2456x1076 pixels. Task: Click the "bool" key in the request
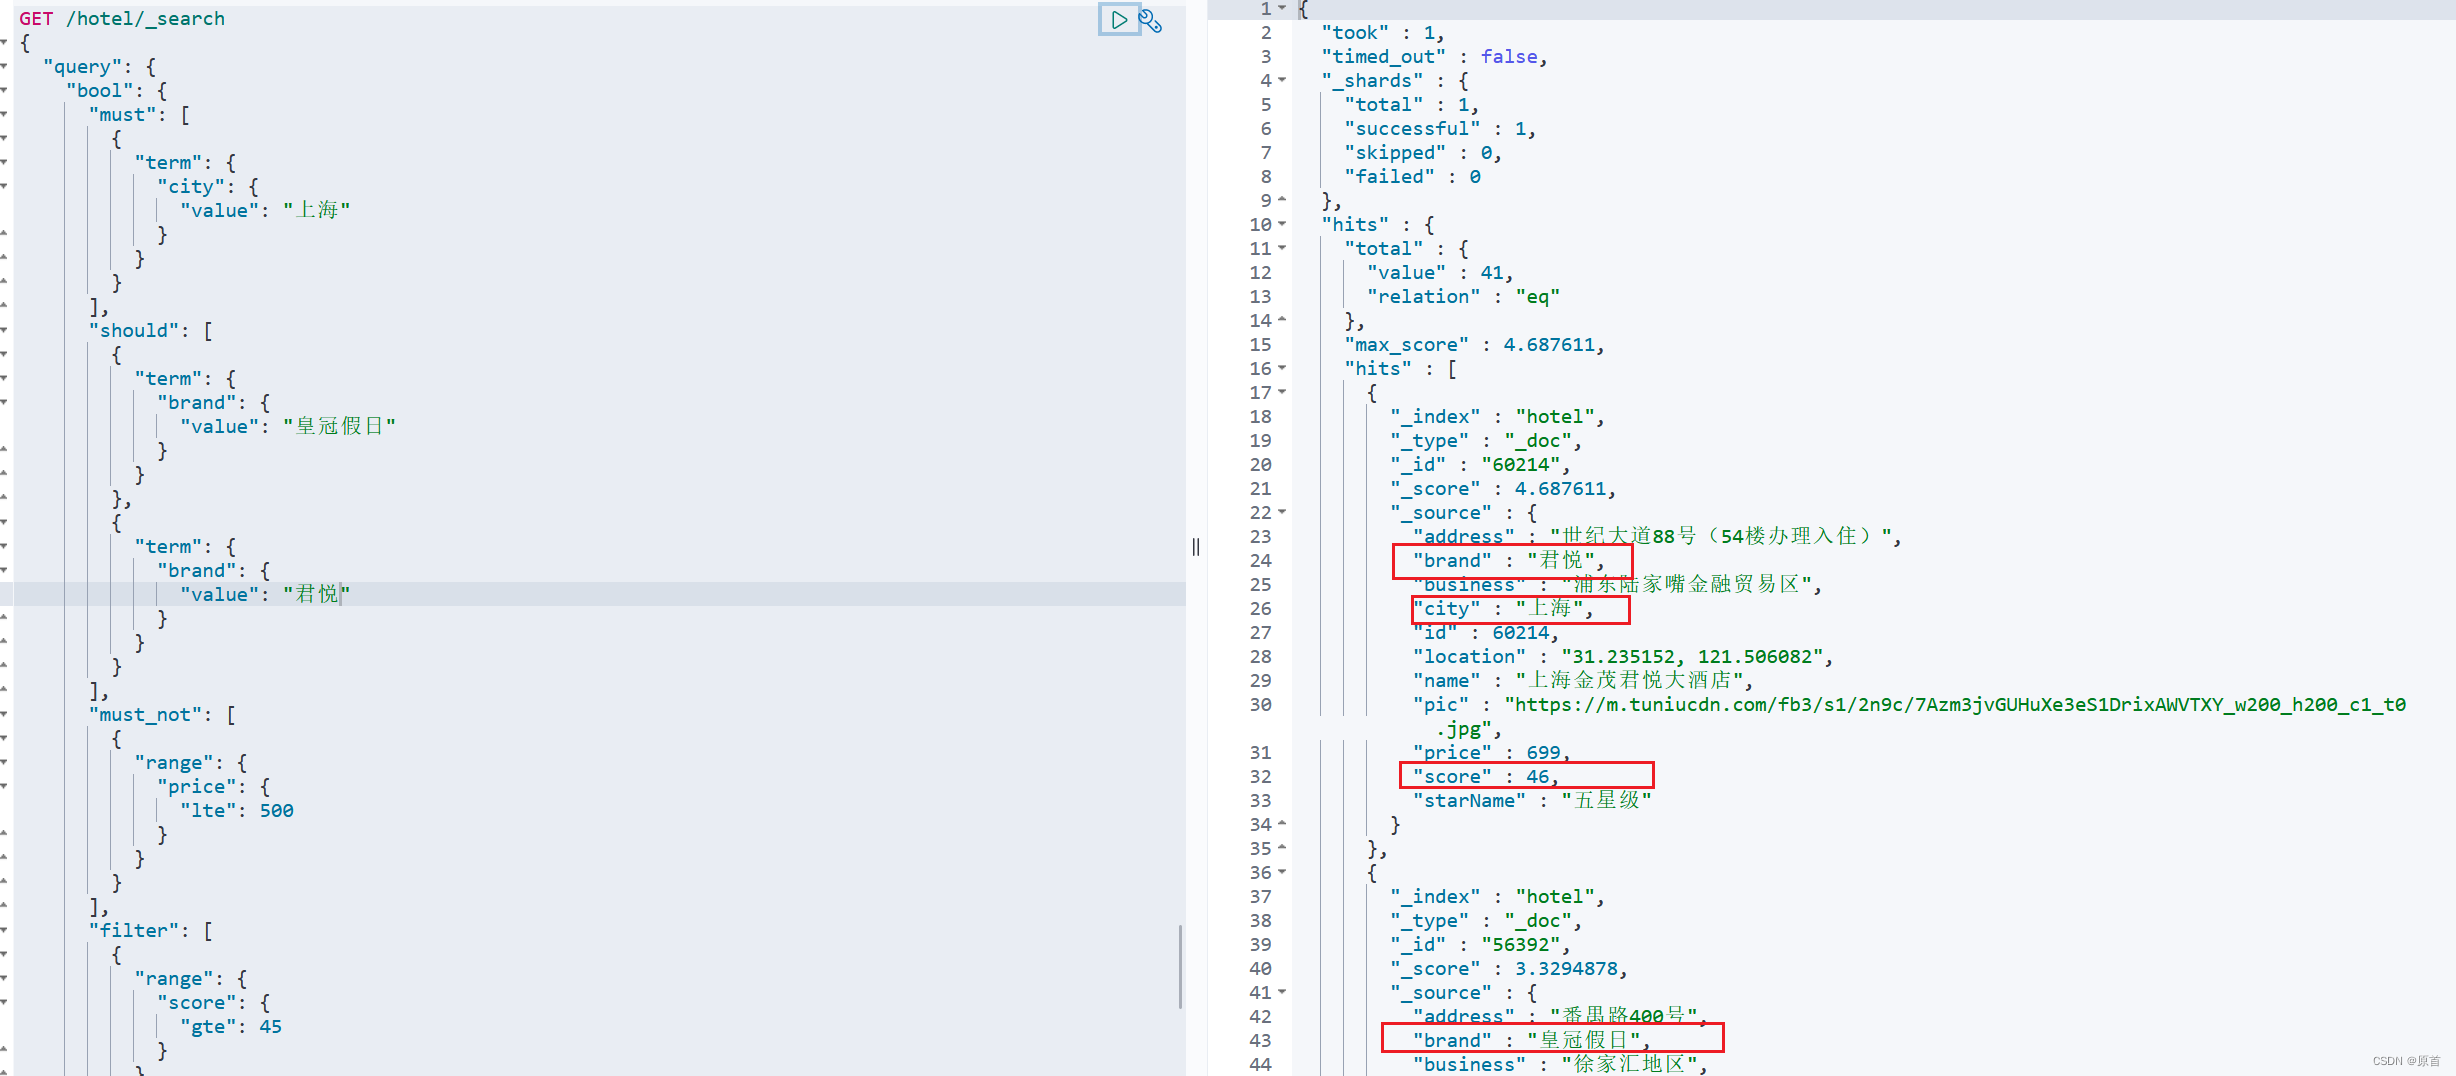[100, 91]
